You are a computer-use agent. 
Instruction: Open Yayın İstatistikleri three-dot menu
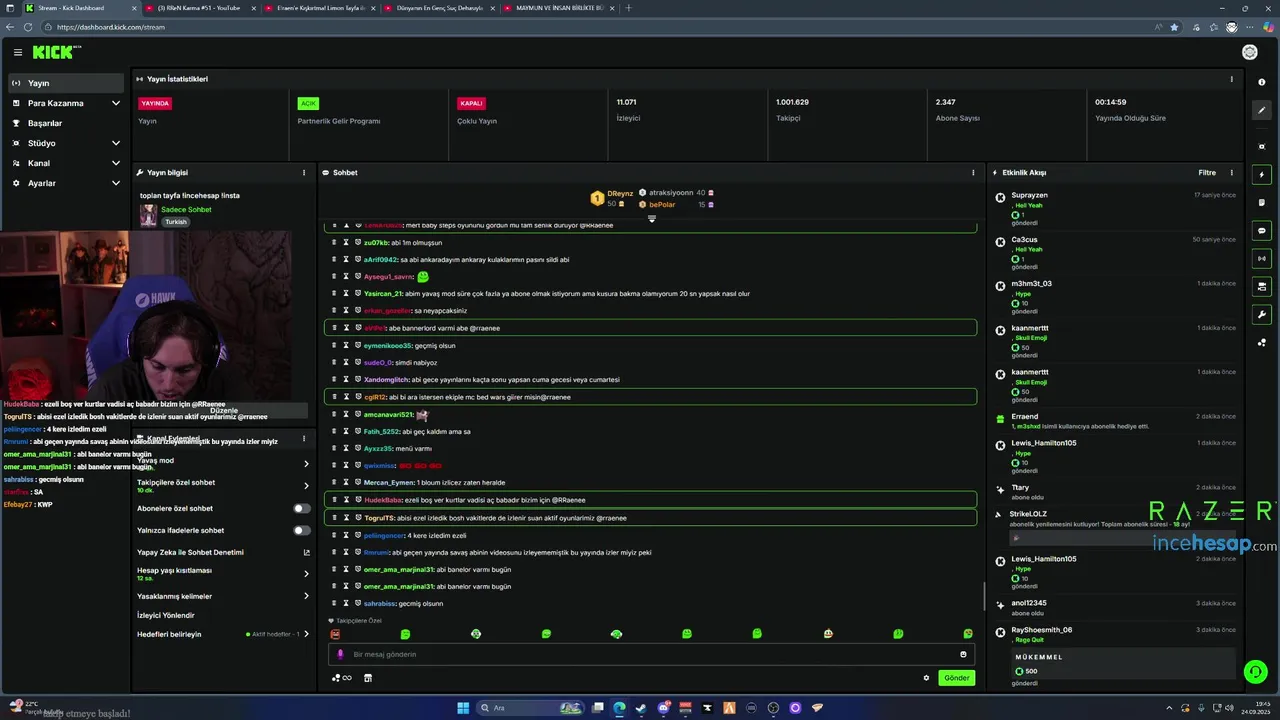pos(1231,79)
